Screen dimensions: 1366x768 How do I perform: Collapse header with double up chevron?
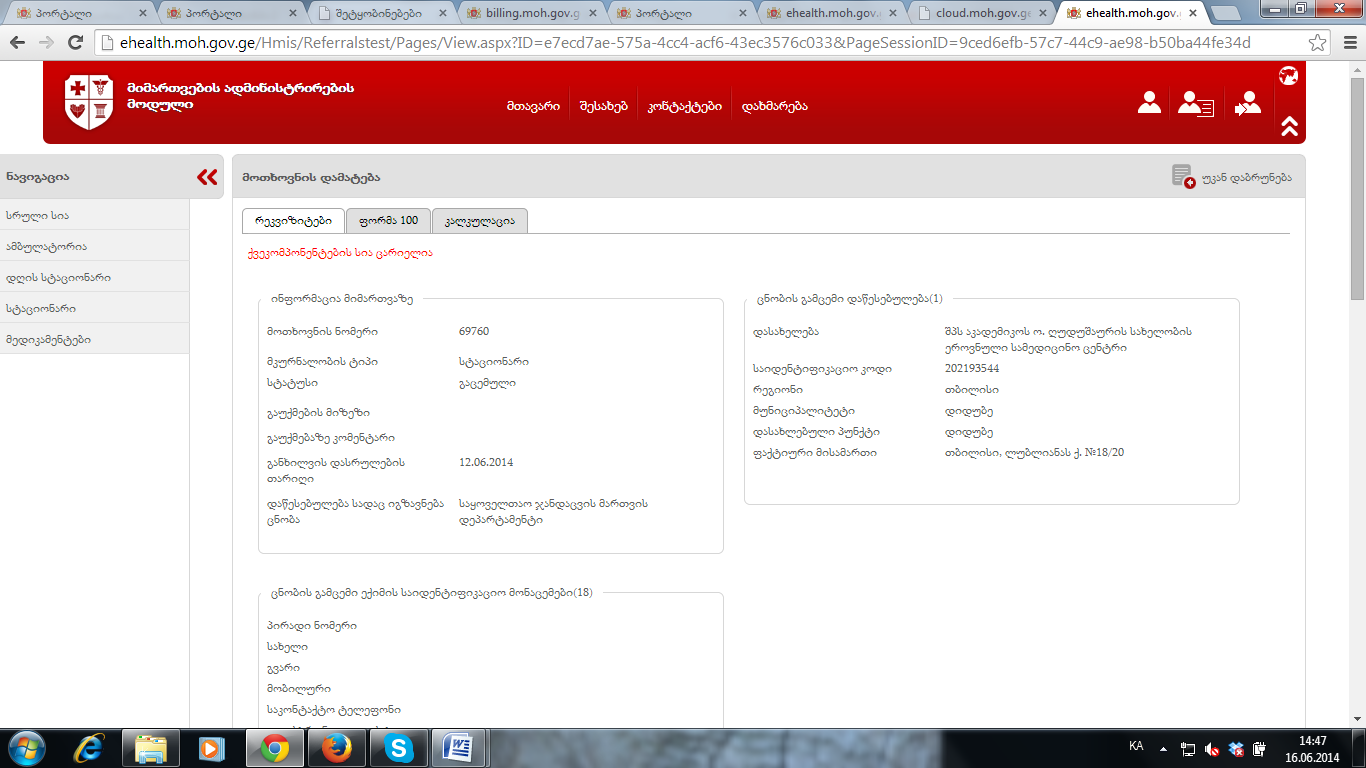[1289, 126]
